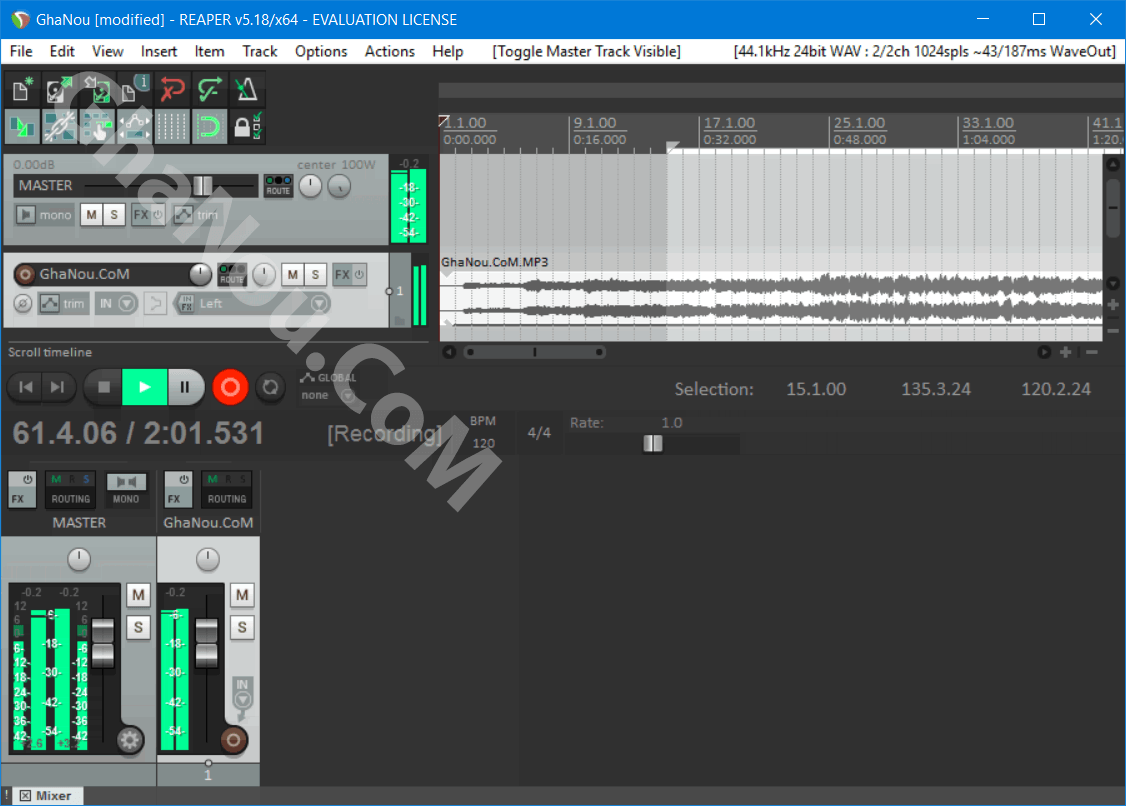The height and width of the screenshot is (806, 1126).
Task: Click the Pause button
Action: (185, 387)
